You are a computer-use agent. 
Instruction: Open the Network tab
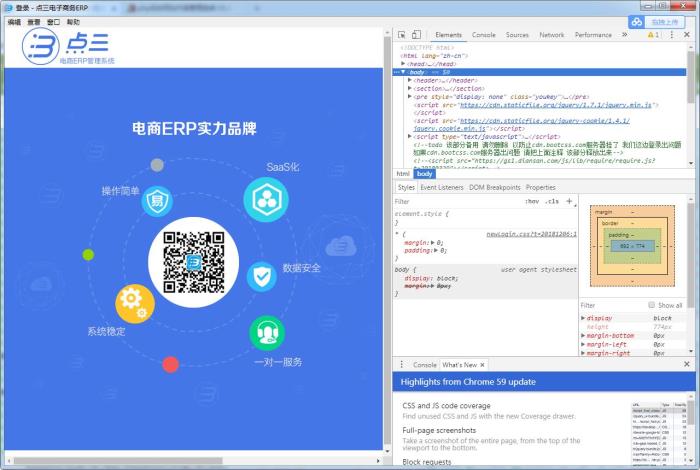click(551, 35)
